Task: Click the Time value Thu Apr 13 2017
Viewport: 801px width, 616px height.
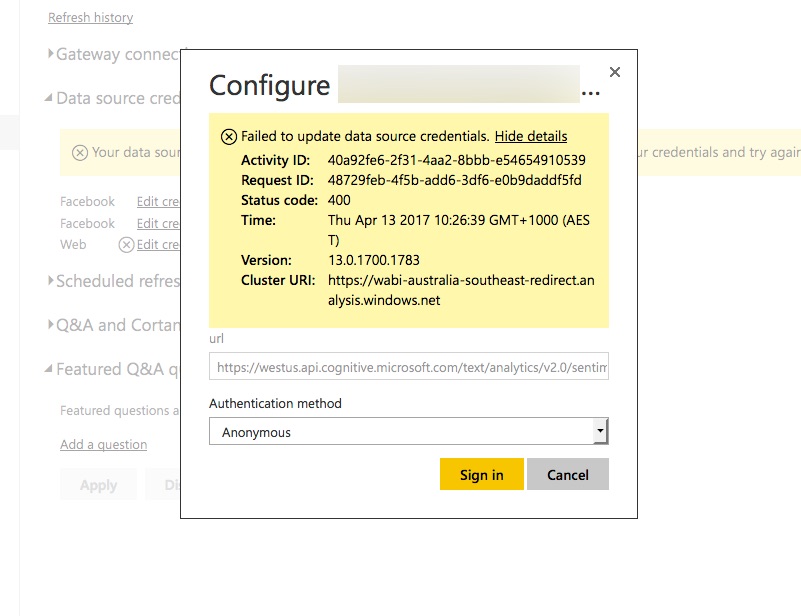Action: [459, 230]
